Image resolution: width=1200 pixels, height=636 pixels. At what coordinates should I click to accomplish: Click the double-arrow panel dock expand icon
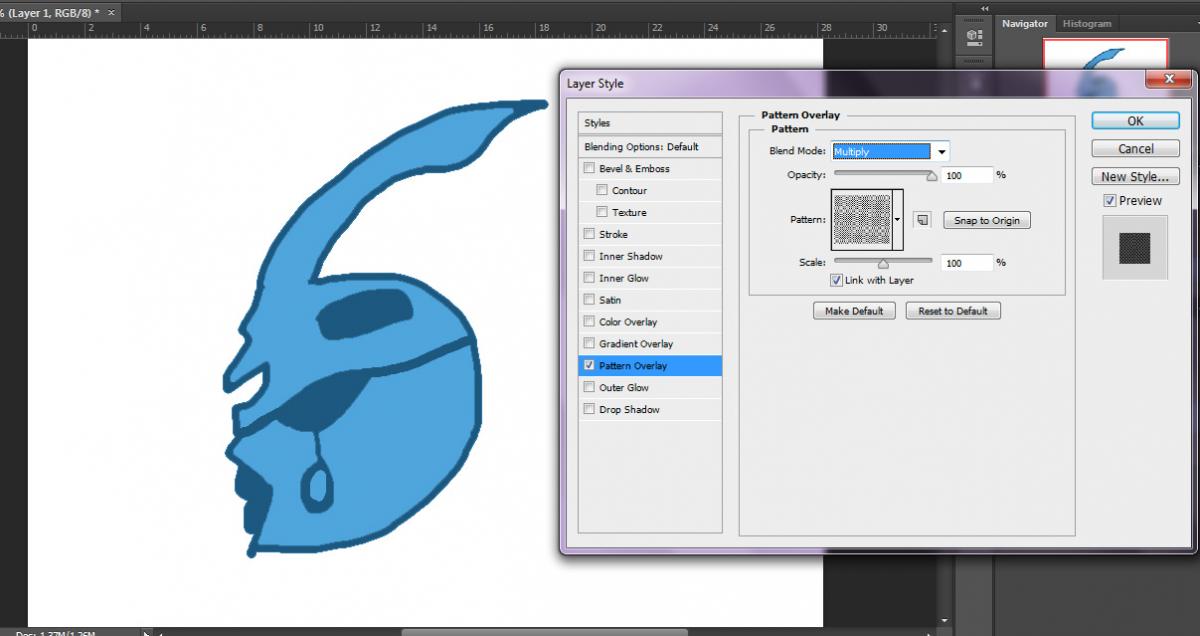pyautogui.click(x=984, y=8)
